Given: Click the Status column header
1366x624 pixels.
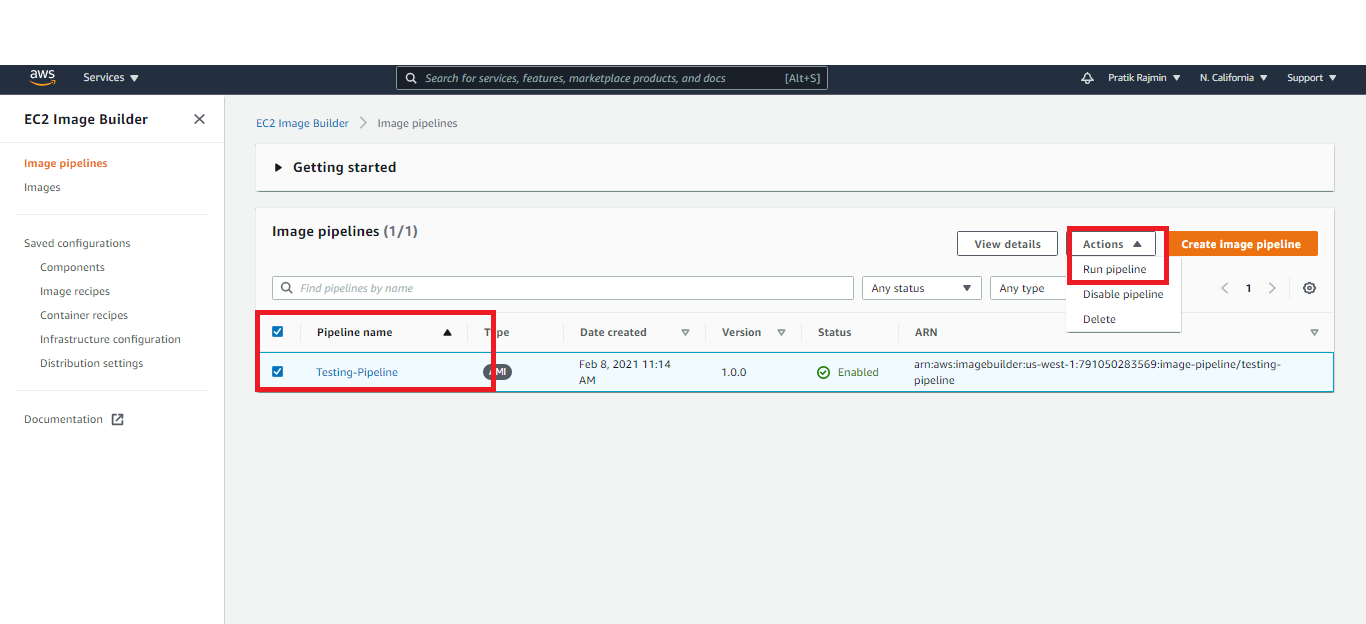Looking at the screenshot, I should 834,332.
